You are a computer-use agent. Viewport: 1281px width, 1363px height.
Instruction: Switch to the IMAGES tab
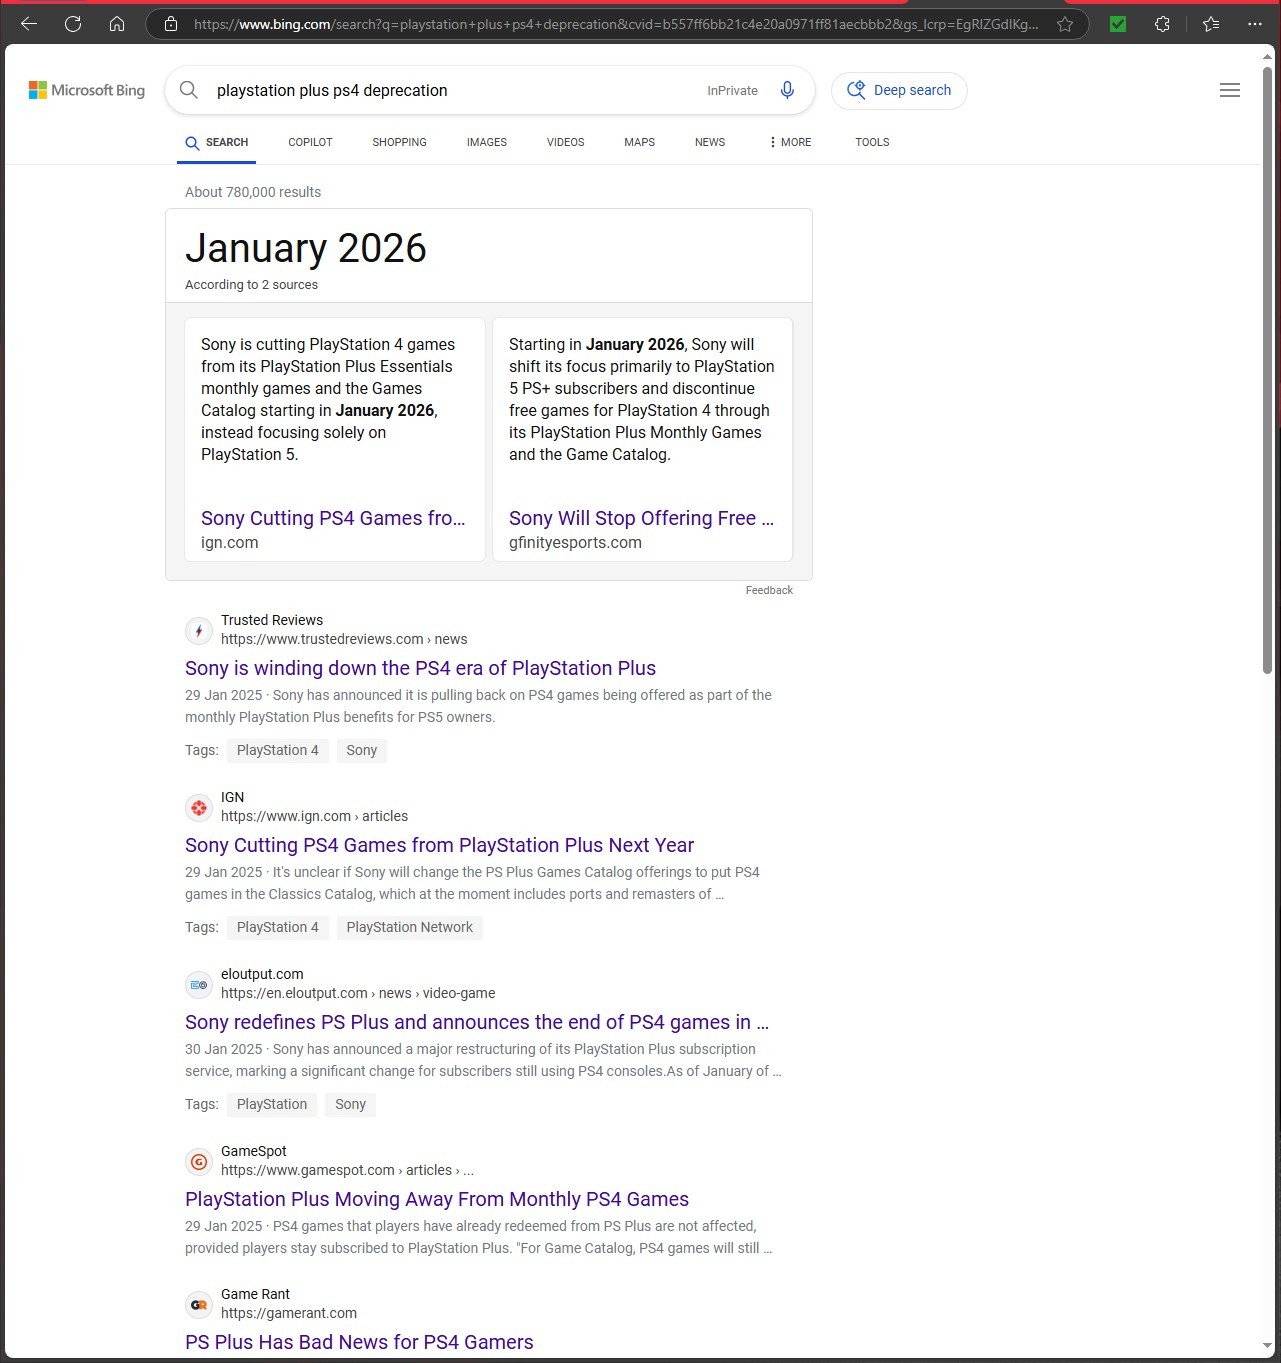(486, 142)
